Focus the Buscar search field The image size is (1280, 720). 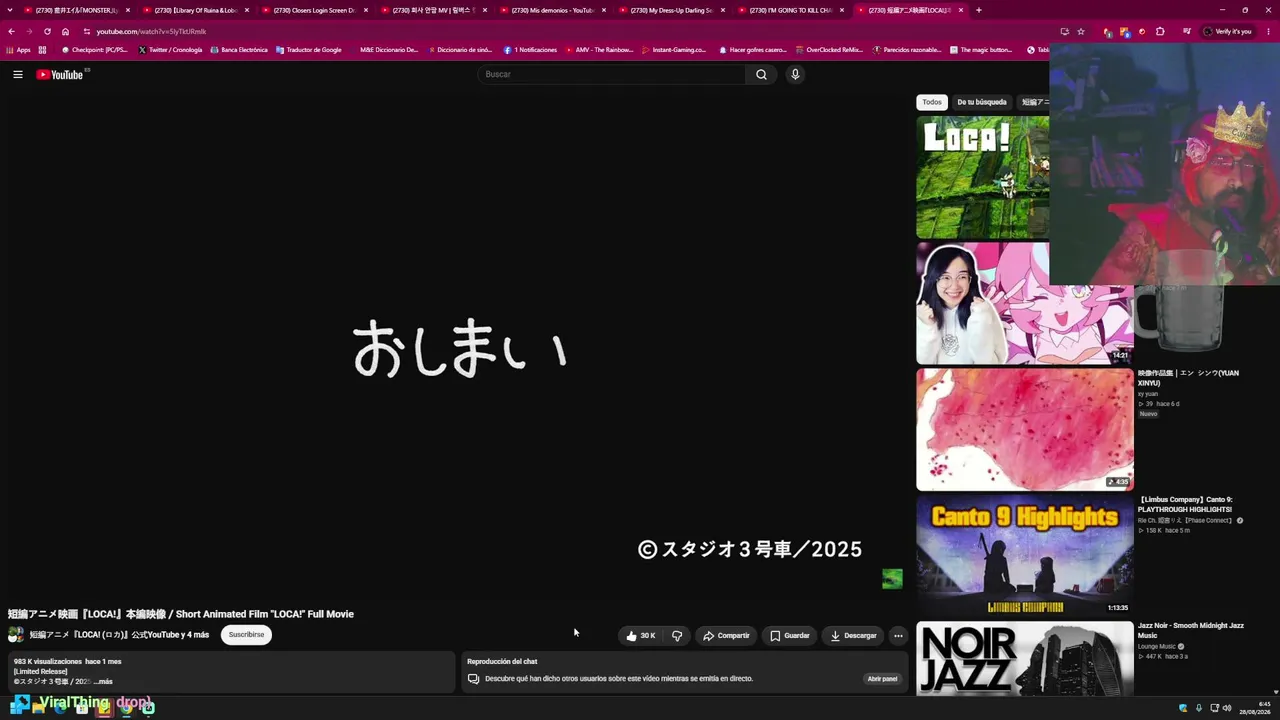tap(612, 74)
